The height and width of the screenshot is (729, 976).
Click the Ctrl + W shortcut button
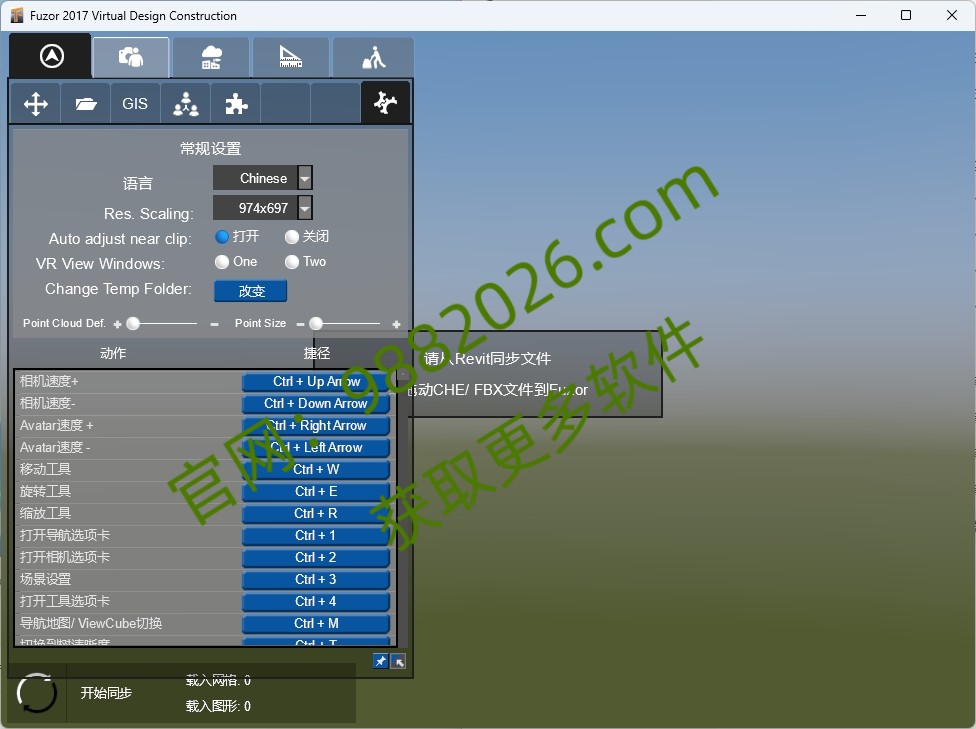[x=316, y=469]
